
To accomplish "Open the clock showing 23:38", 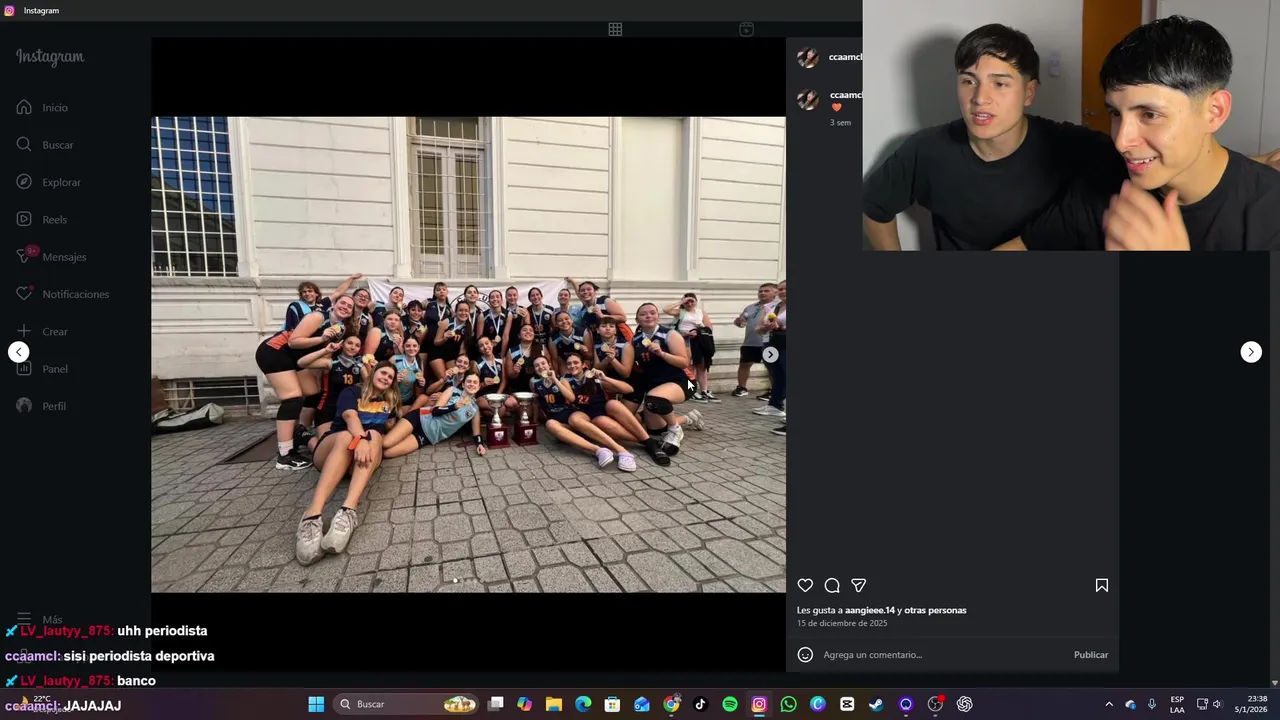I will [1251, 704].
